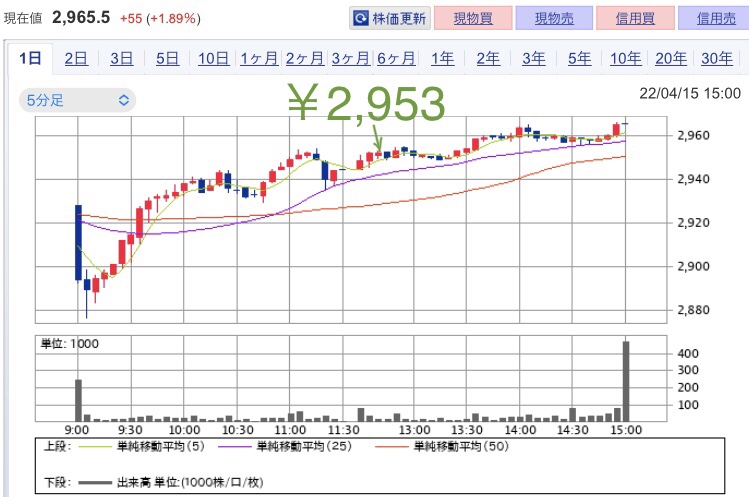
Task: Switch to the 3年 chart period
Action: tap(534, 59)
